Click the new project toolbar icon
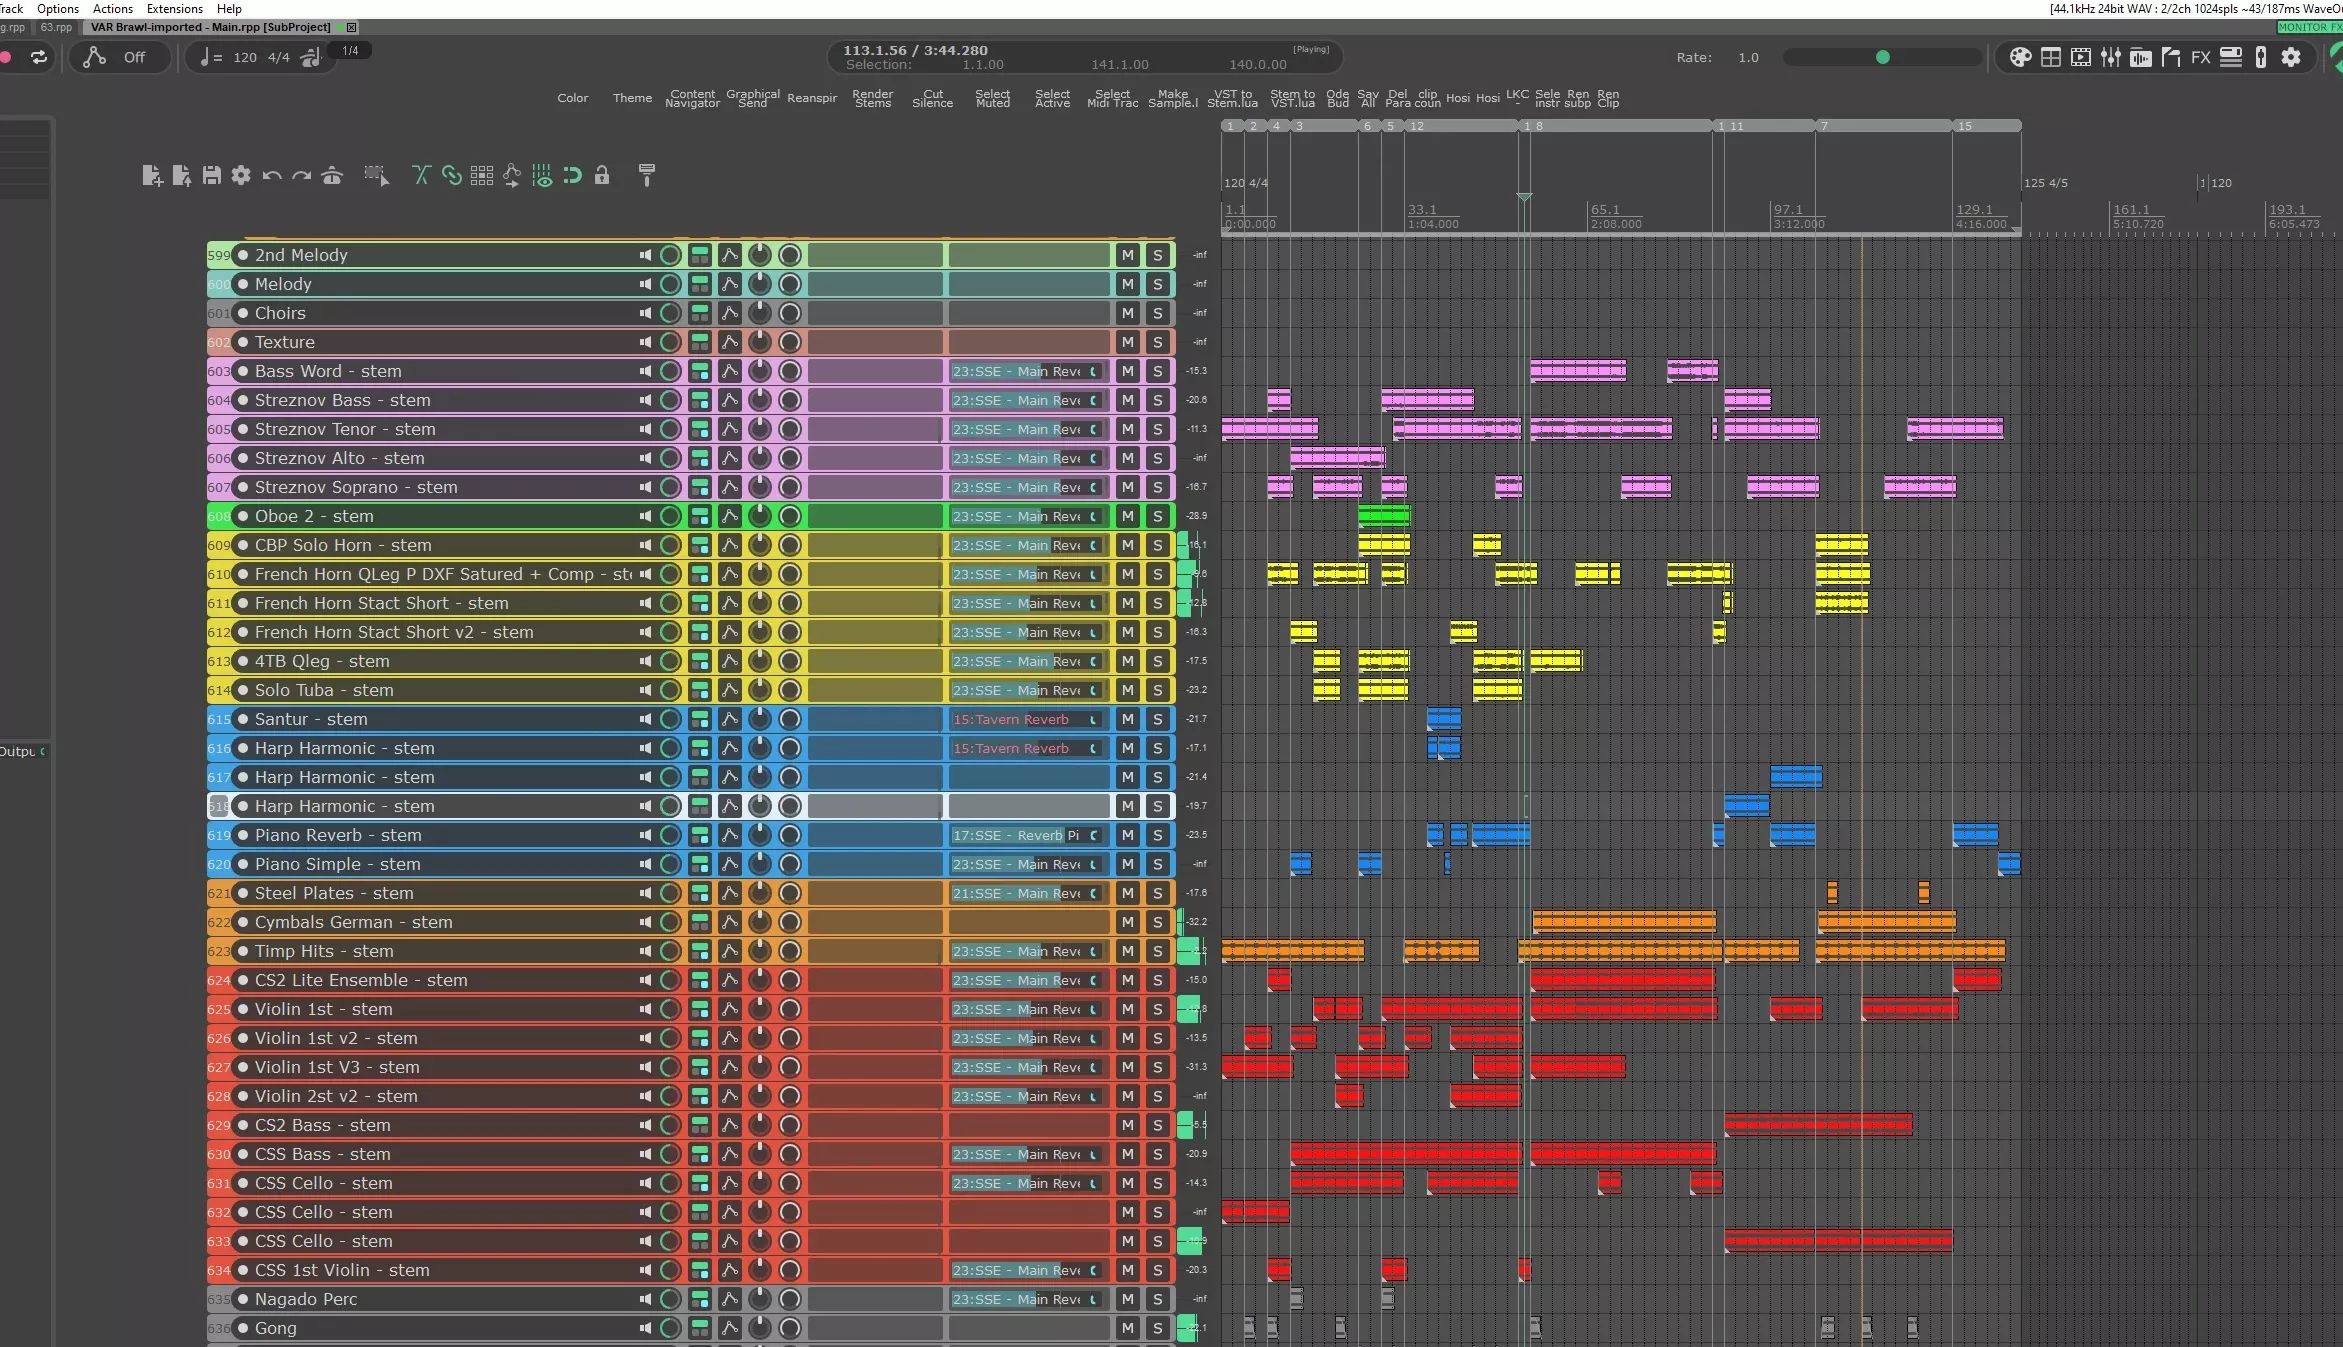The image size is (2343, 1347). 152,176
